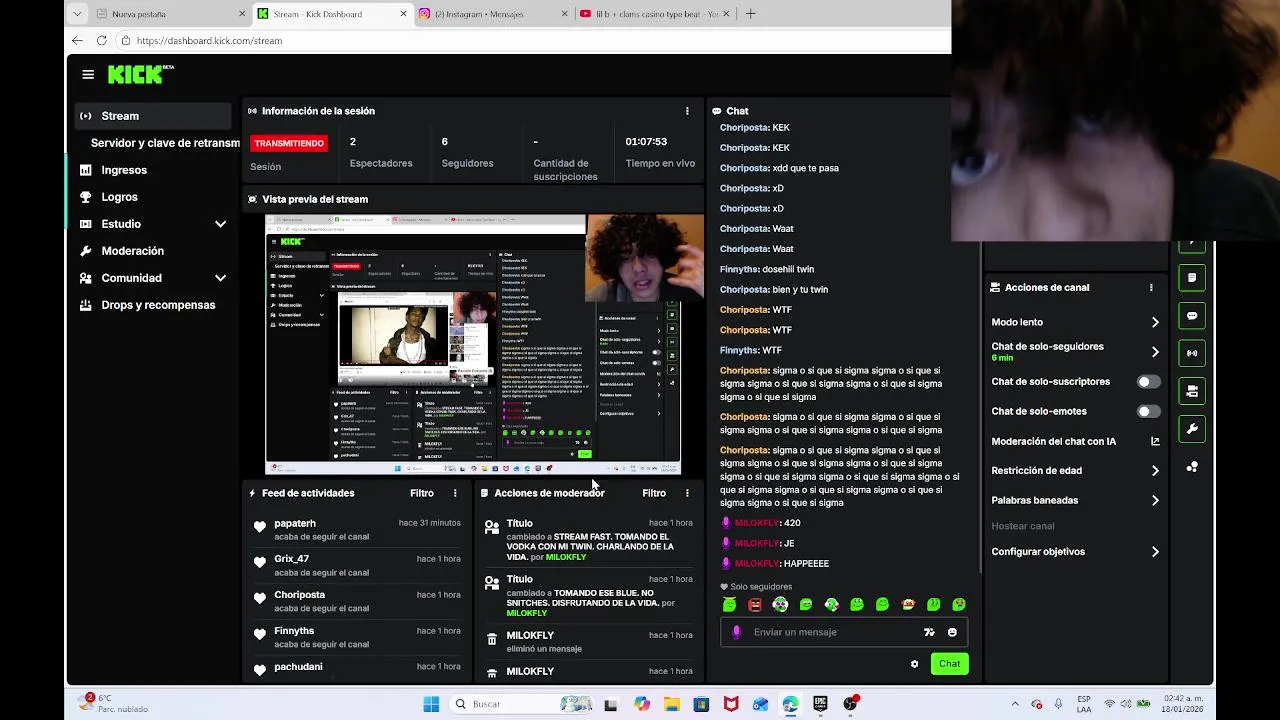Open McAfee from the taskbar
Screen dimensions: 1280x720
tap(731, 704)
